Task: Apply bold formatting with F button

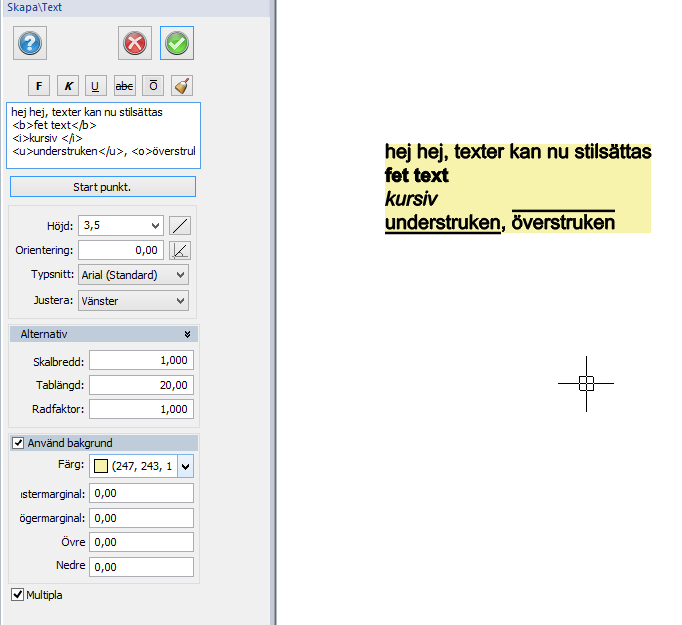Action: point(39,86)
